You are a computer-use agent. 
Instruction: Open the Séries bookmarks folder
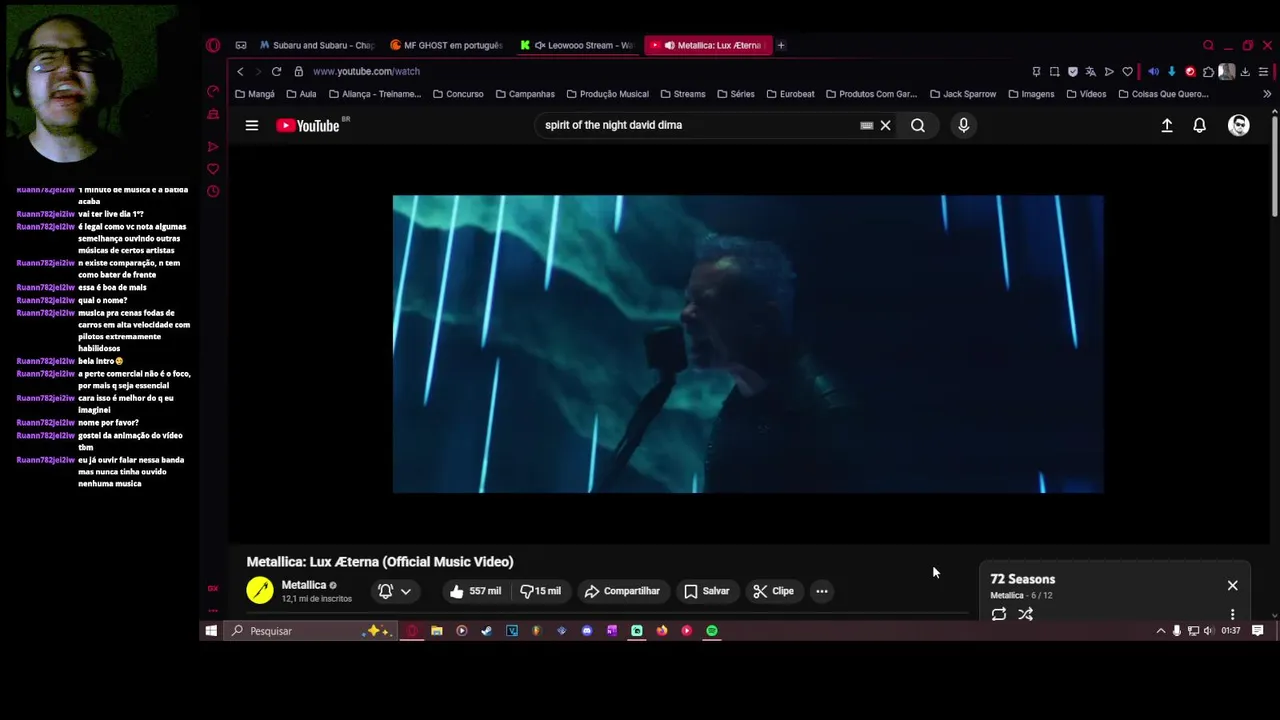tap(736, 94)
